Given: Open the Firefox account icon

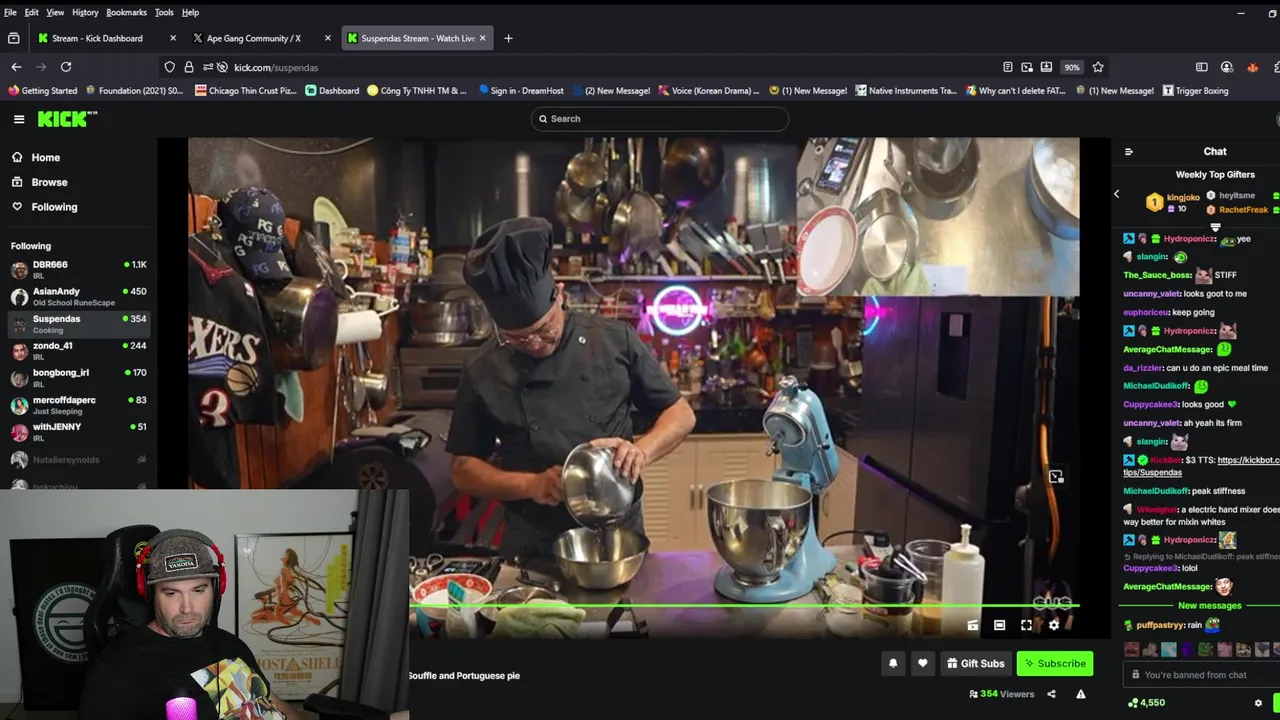Looking at the screenshot, I should tap(1227, 67).
